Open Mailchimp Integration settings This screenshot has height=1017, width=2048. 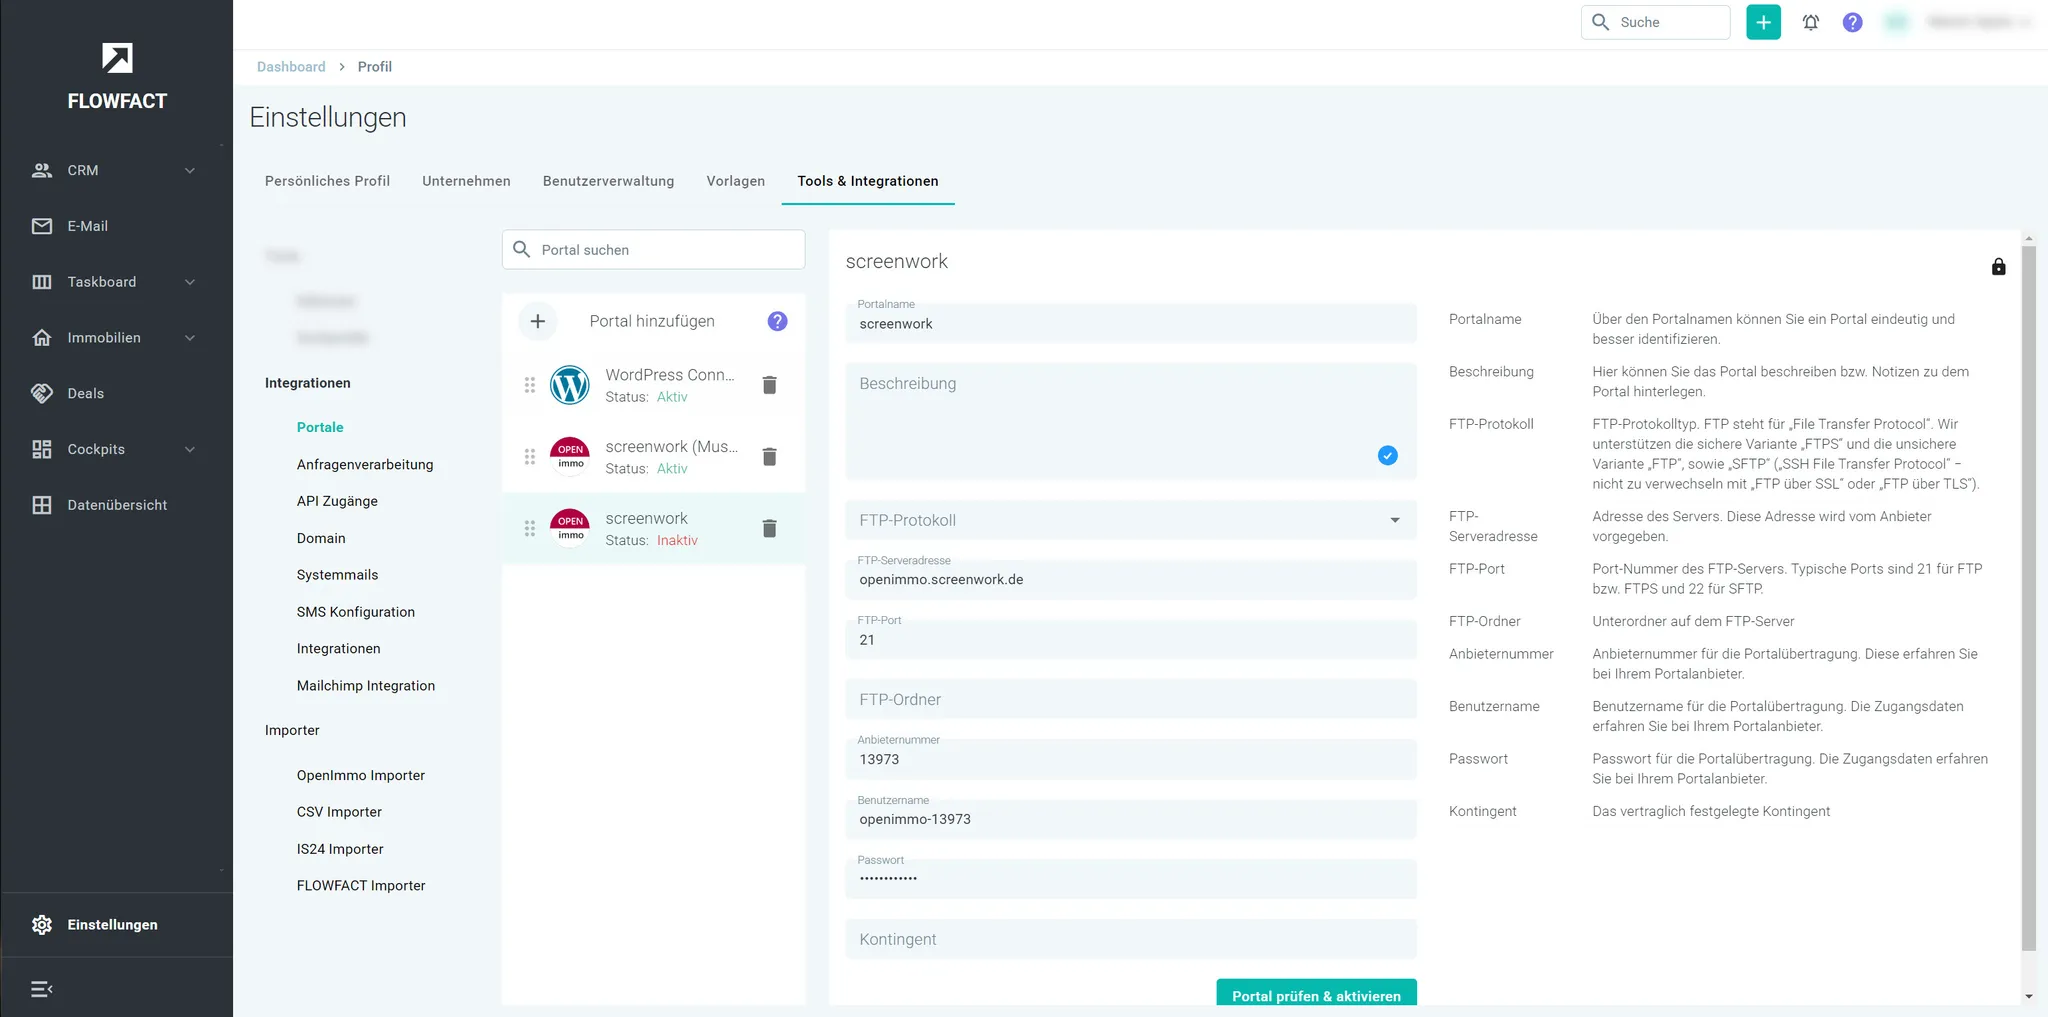365,686
